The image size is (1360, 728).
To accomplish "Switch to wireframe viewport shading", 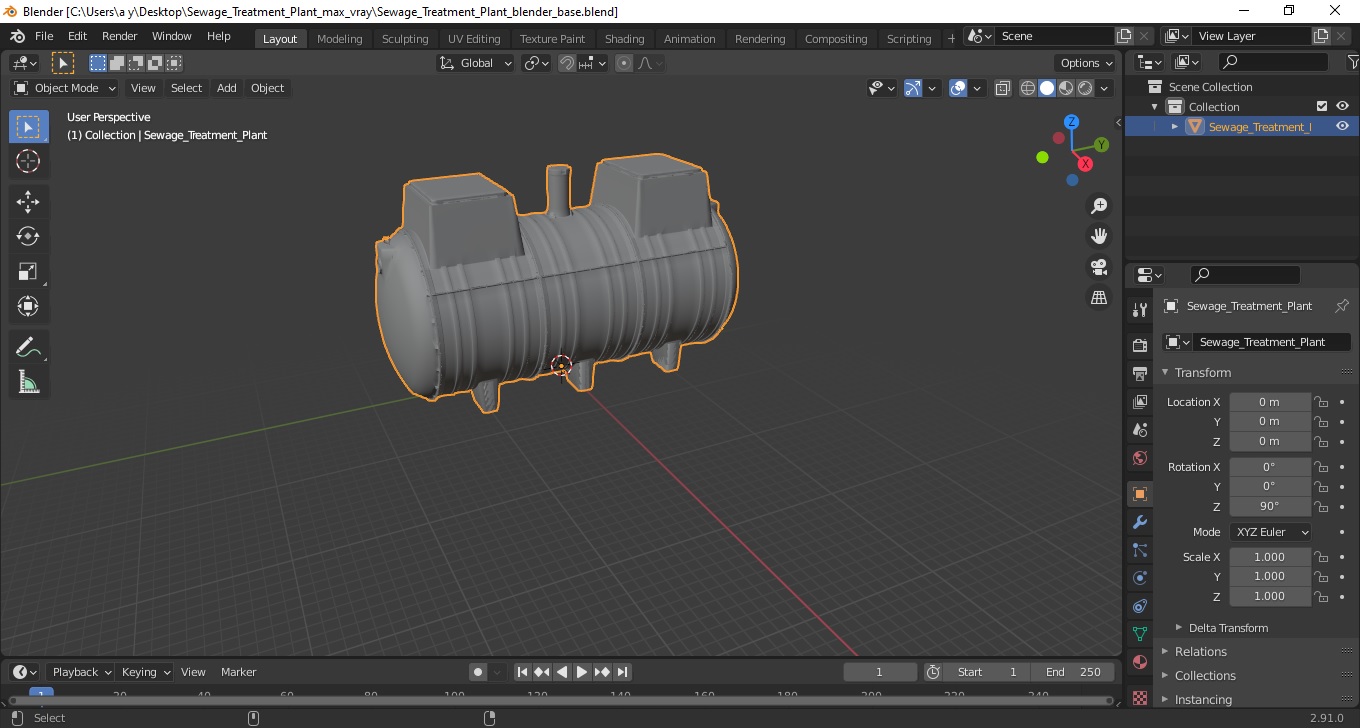I will coord(1028,88).
